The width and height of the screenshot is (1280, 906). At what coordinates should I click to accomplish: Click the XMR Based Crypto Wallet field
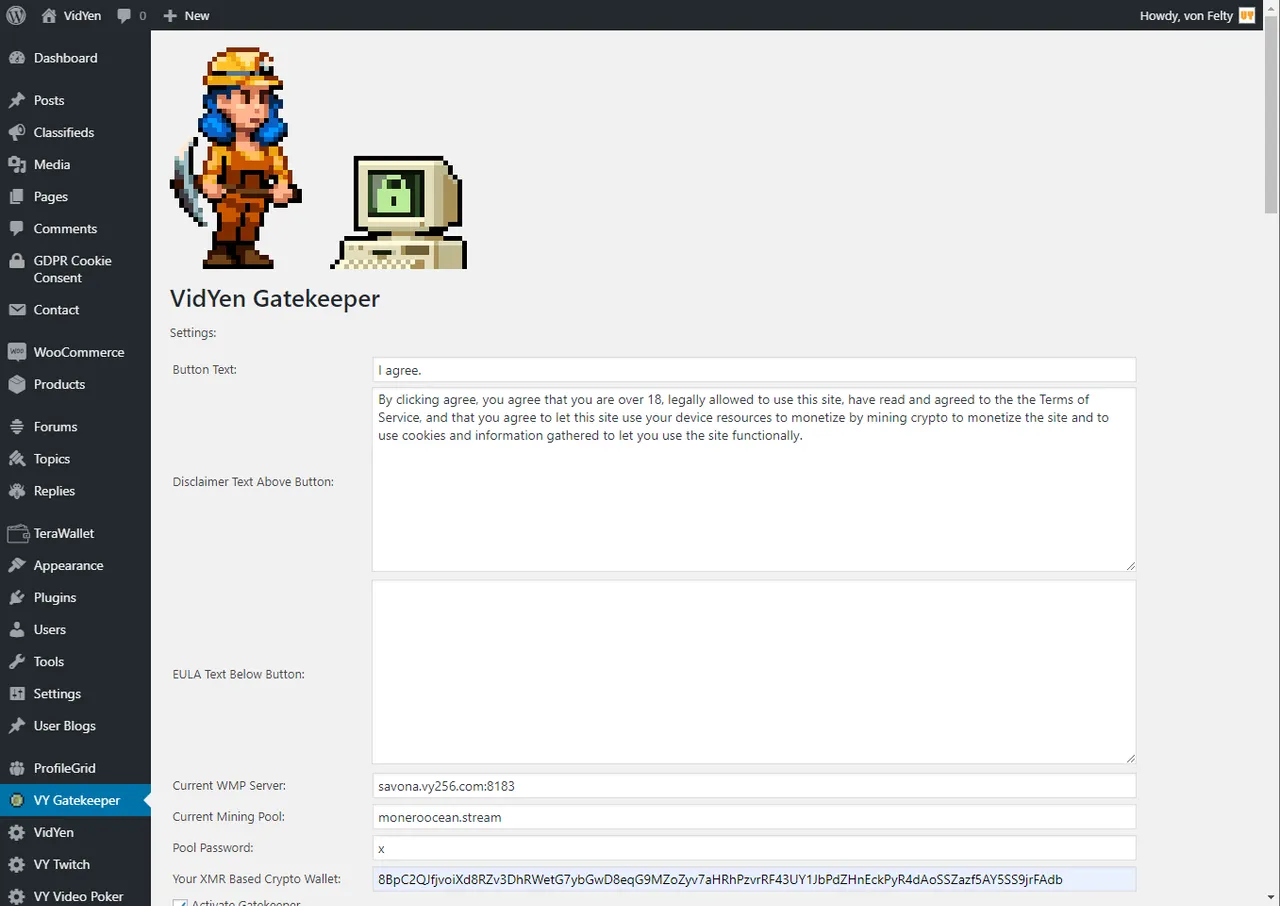[754, 879]
